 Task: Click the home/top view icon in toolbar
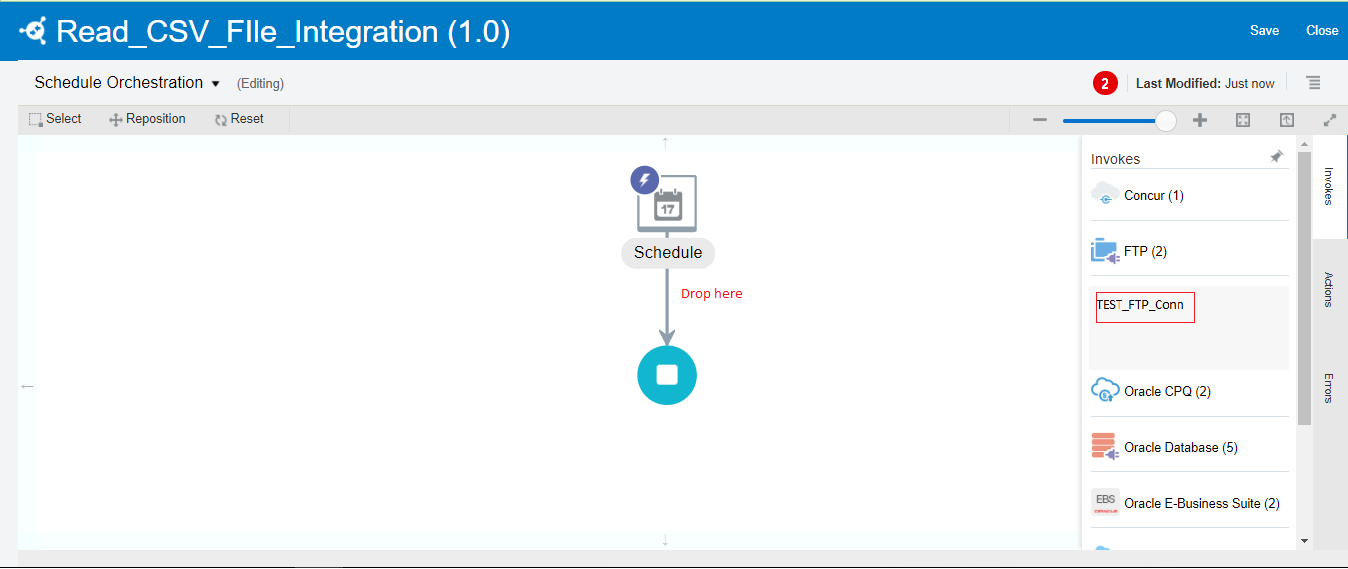pyautogui.click(x=1287, y=120)
